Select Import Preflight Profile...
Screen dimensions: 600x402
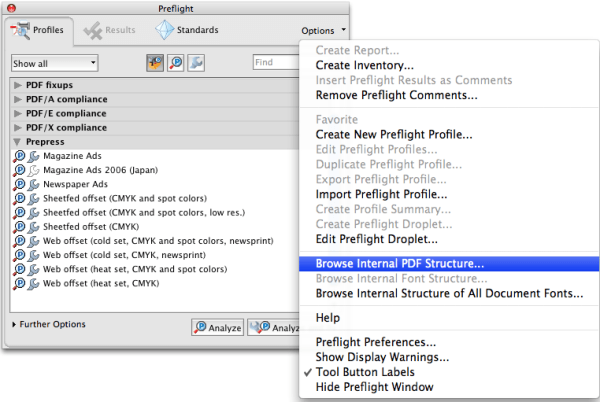(381, 194)
